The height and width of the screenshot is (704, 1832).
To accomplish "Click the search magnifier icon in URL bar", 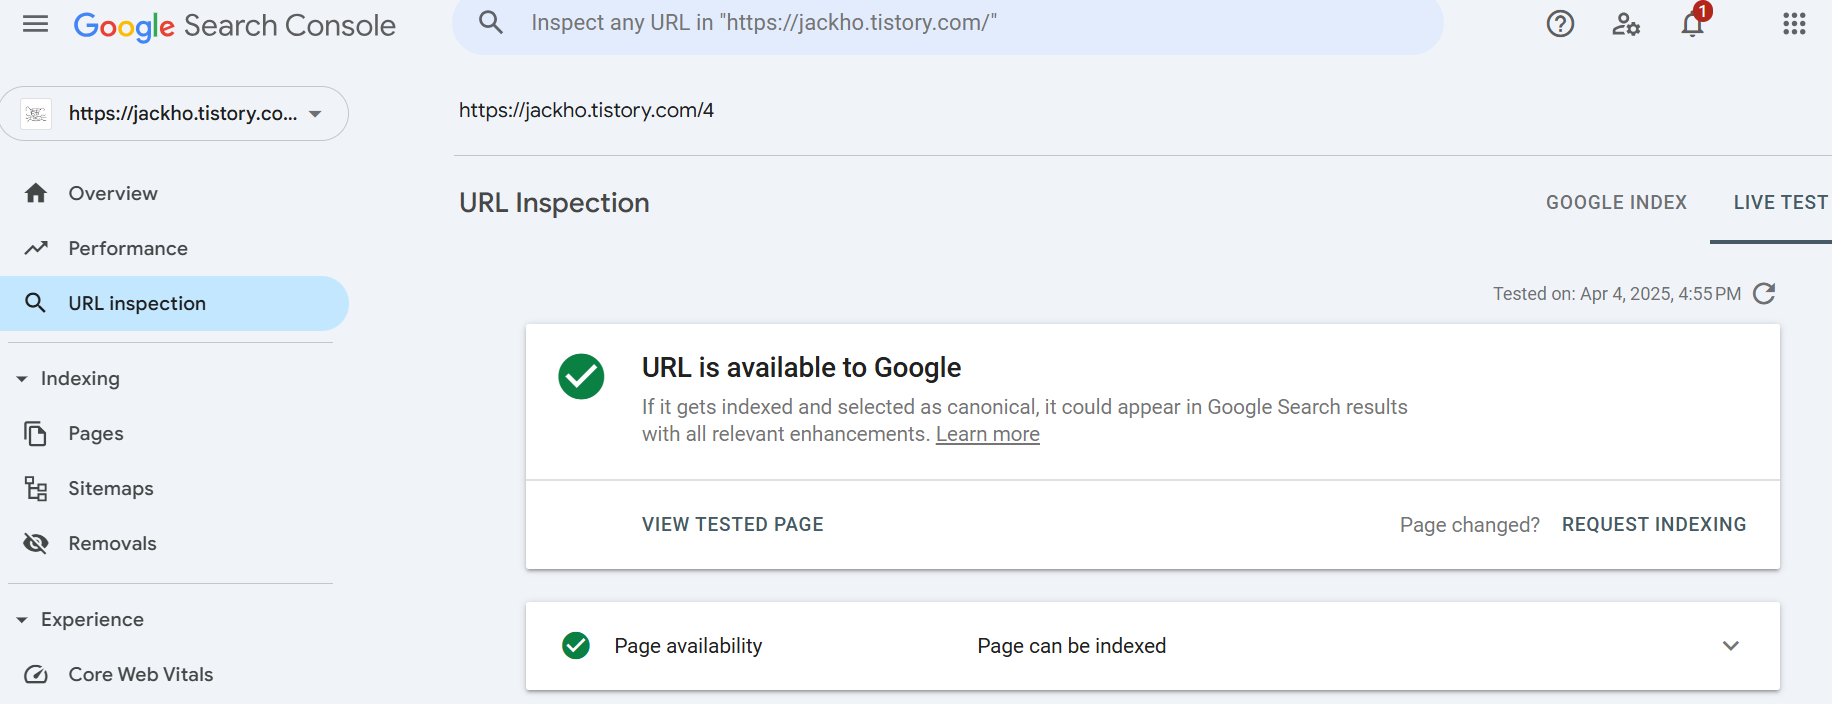I will coord(491,22).
